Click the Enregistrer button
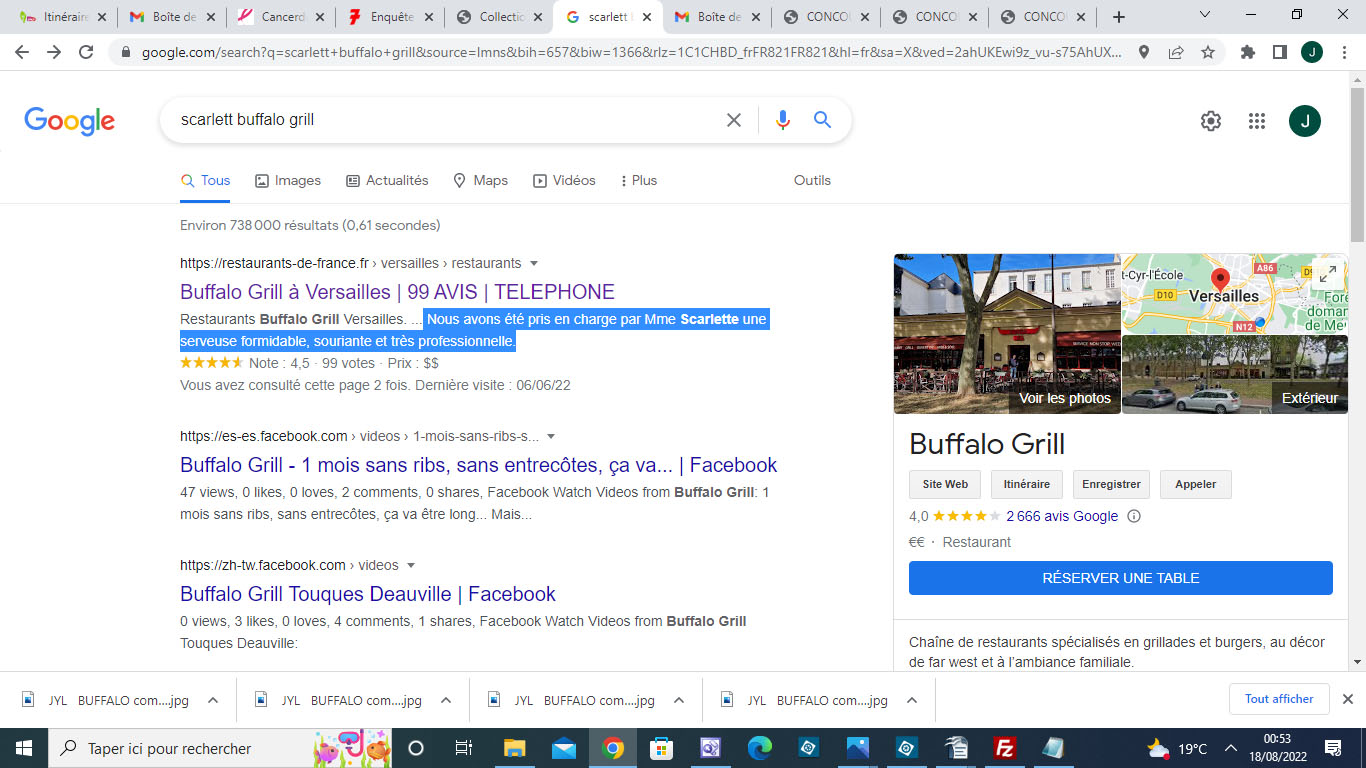Viewport: 1366px width, 768px height. point(1111,484)
